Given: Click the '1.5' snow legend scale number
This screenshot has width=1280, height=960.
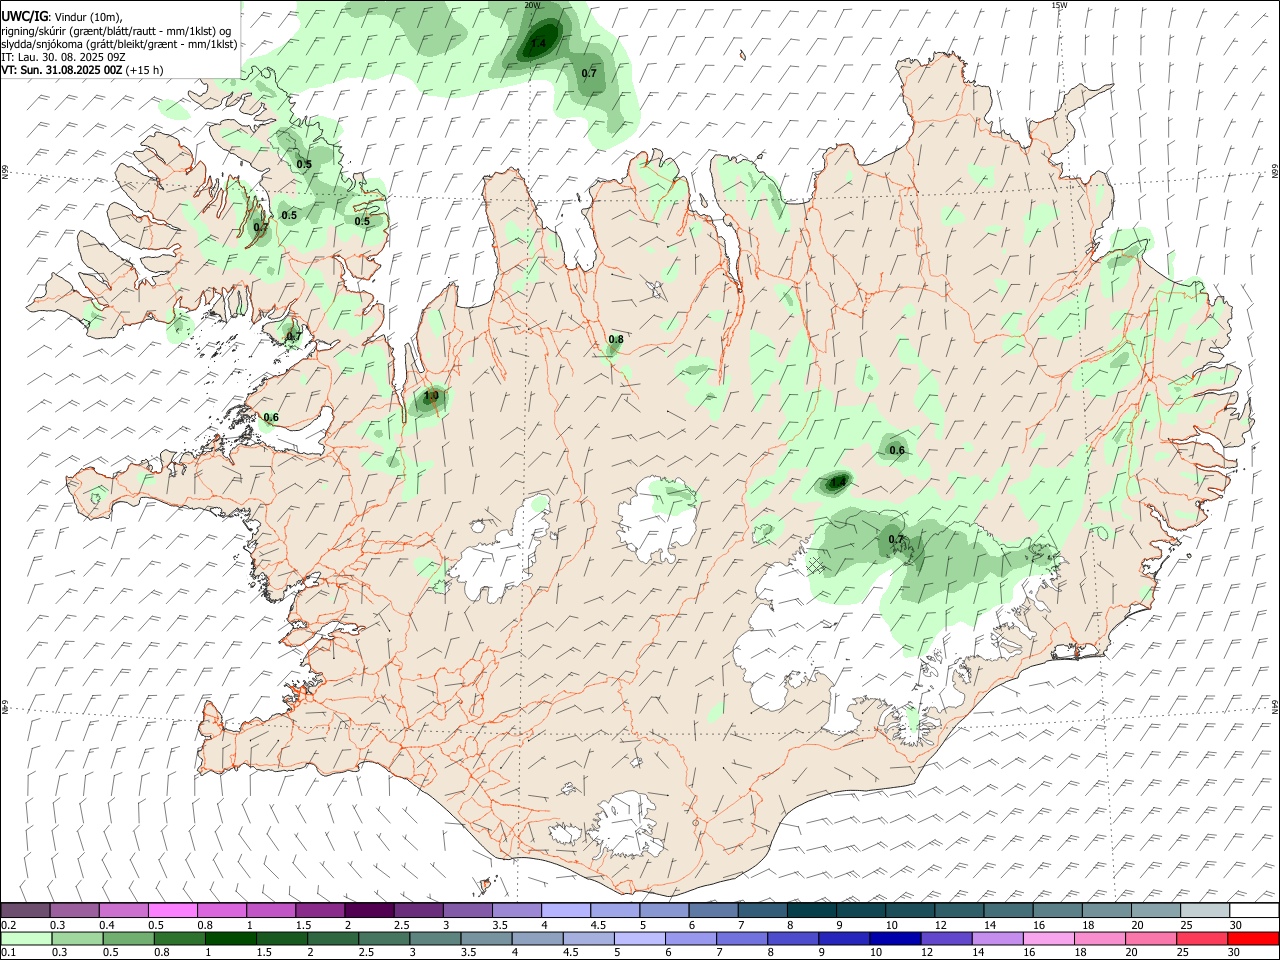Looking at the screenshot, I should pos(303,925).
